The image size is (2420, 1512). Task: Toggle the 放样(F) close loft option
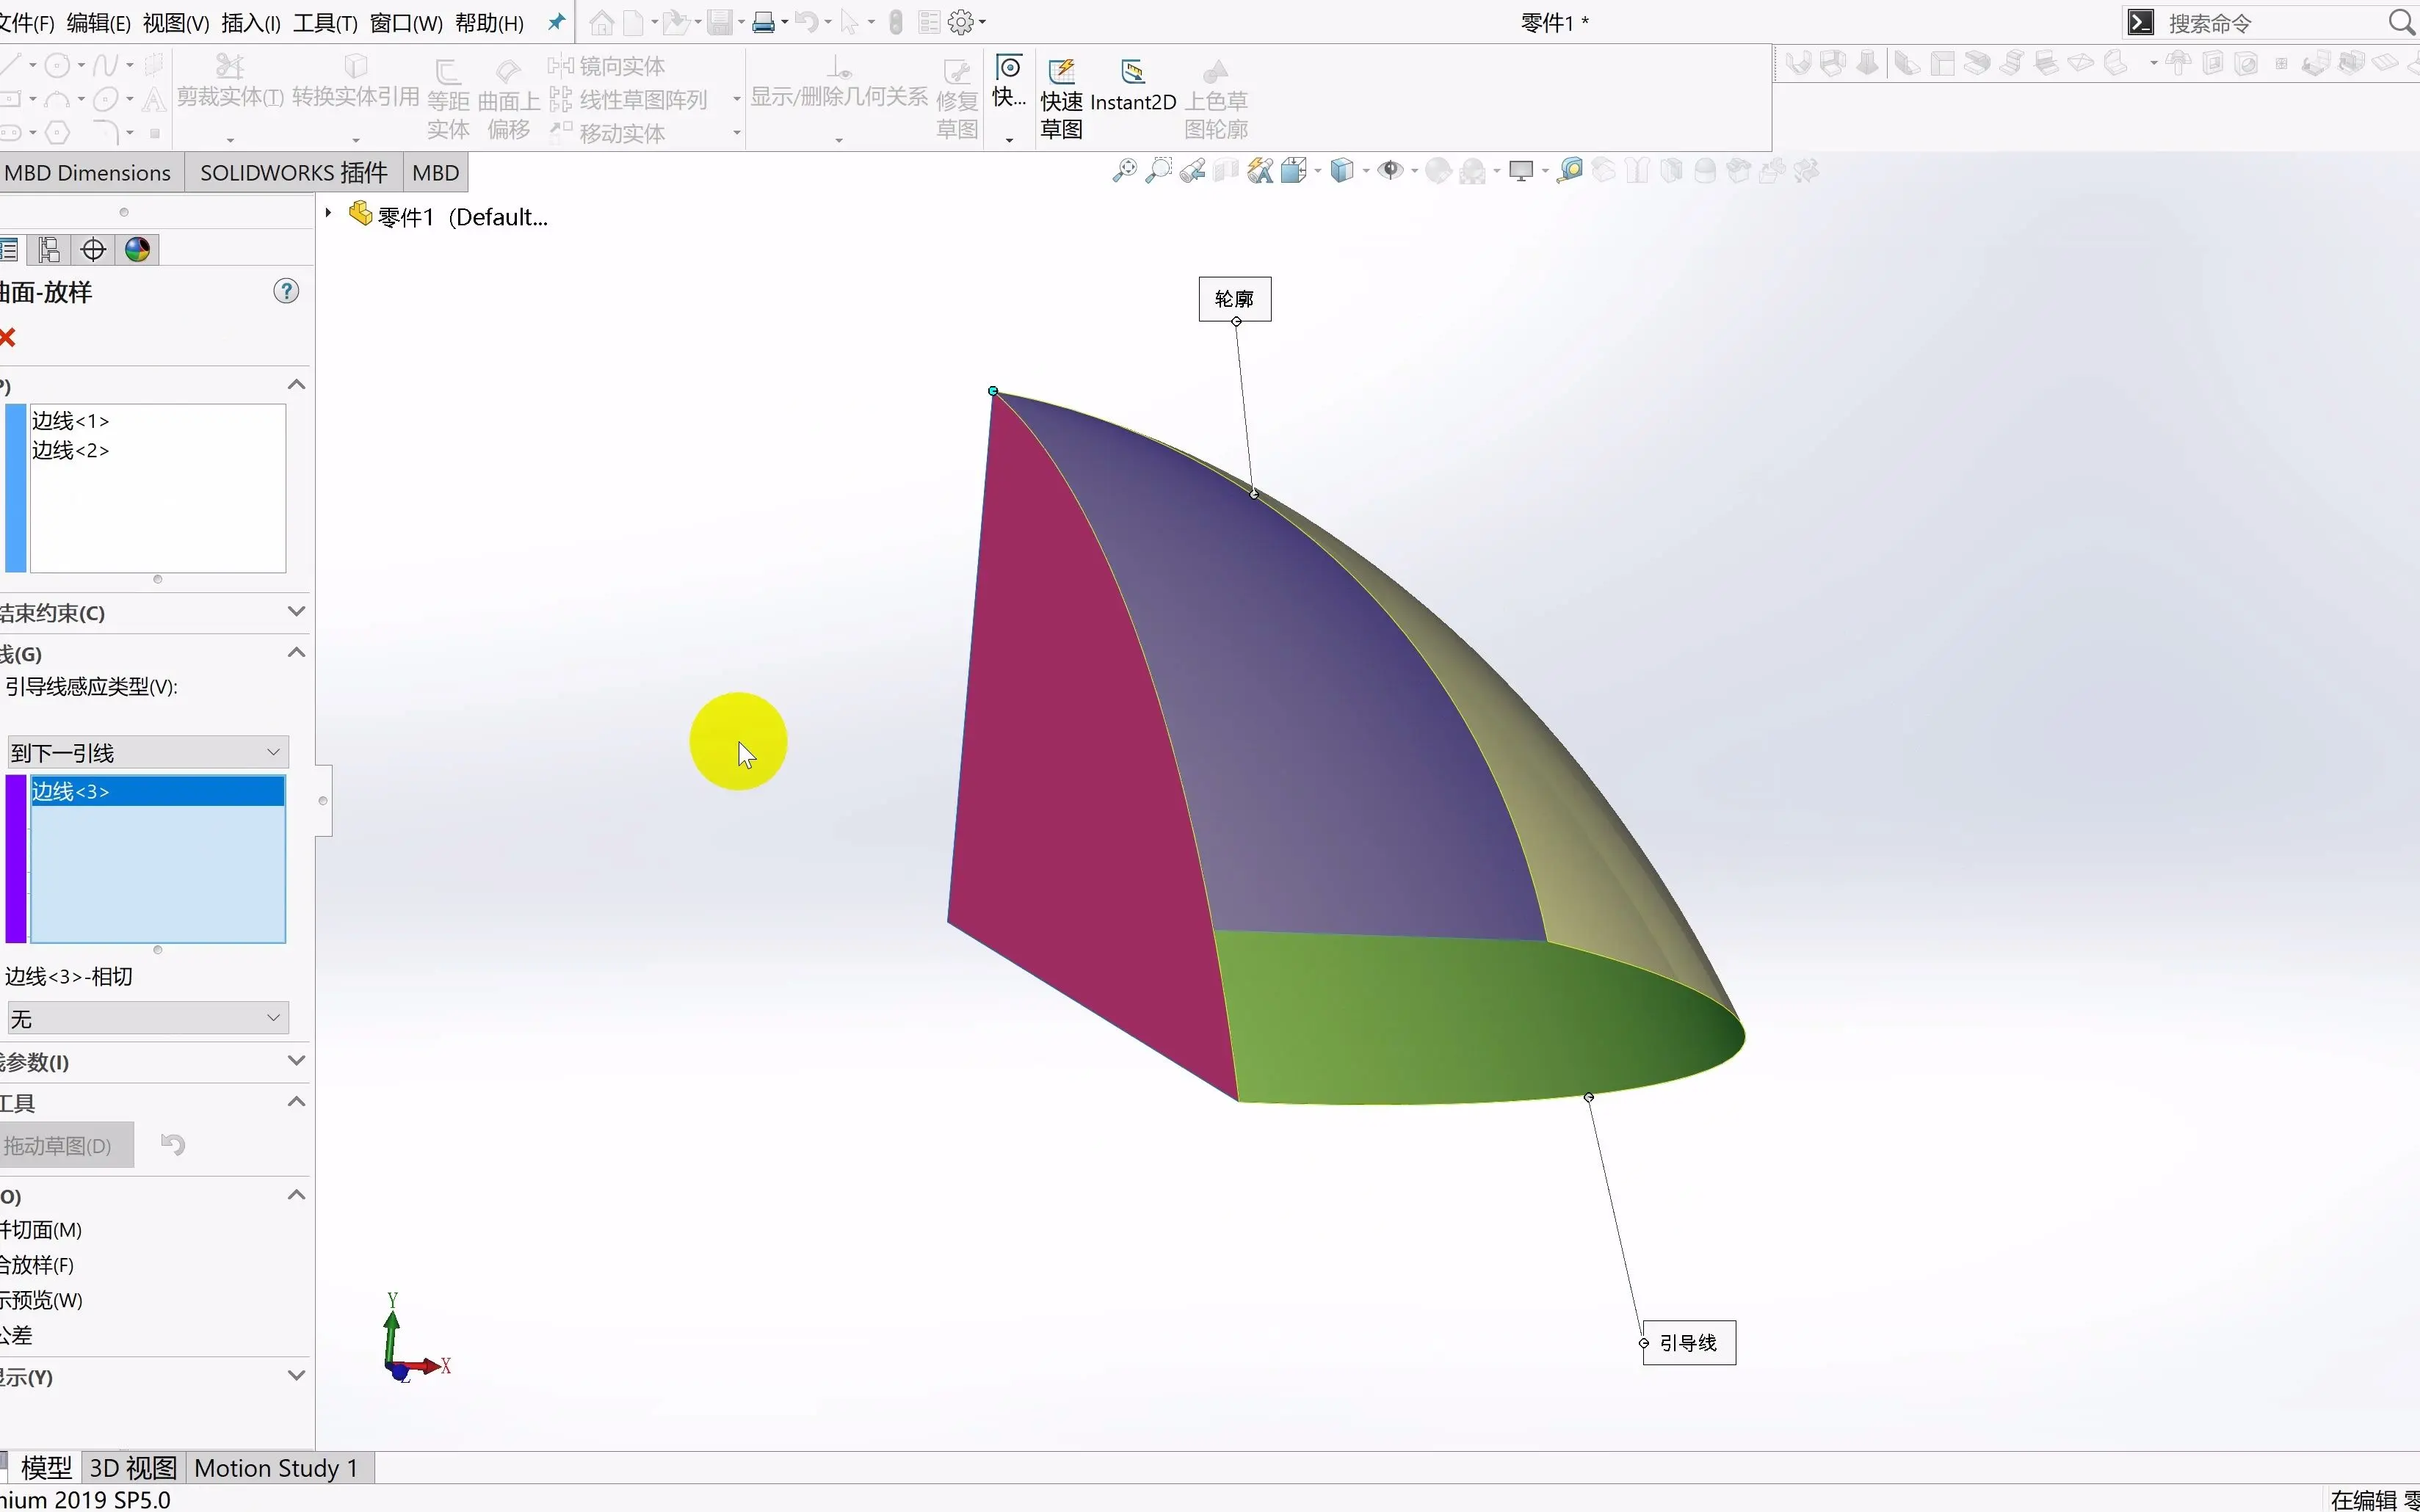37,1265
